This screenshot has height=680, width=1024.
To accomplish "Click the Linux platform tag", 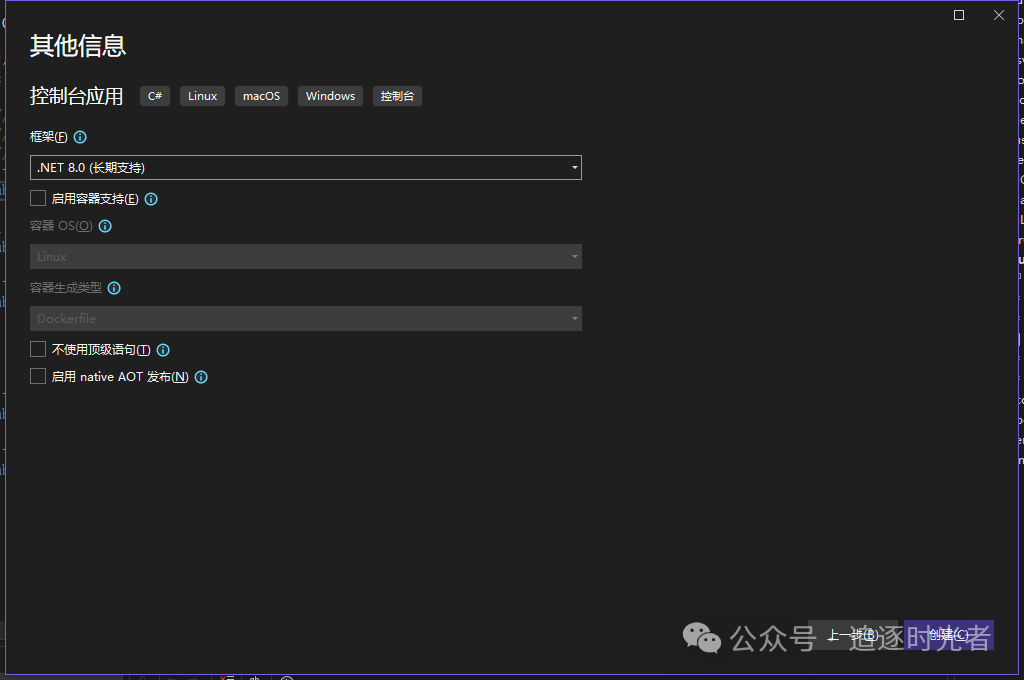I will (202, 96).
